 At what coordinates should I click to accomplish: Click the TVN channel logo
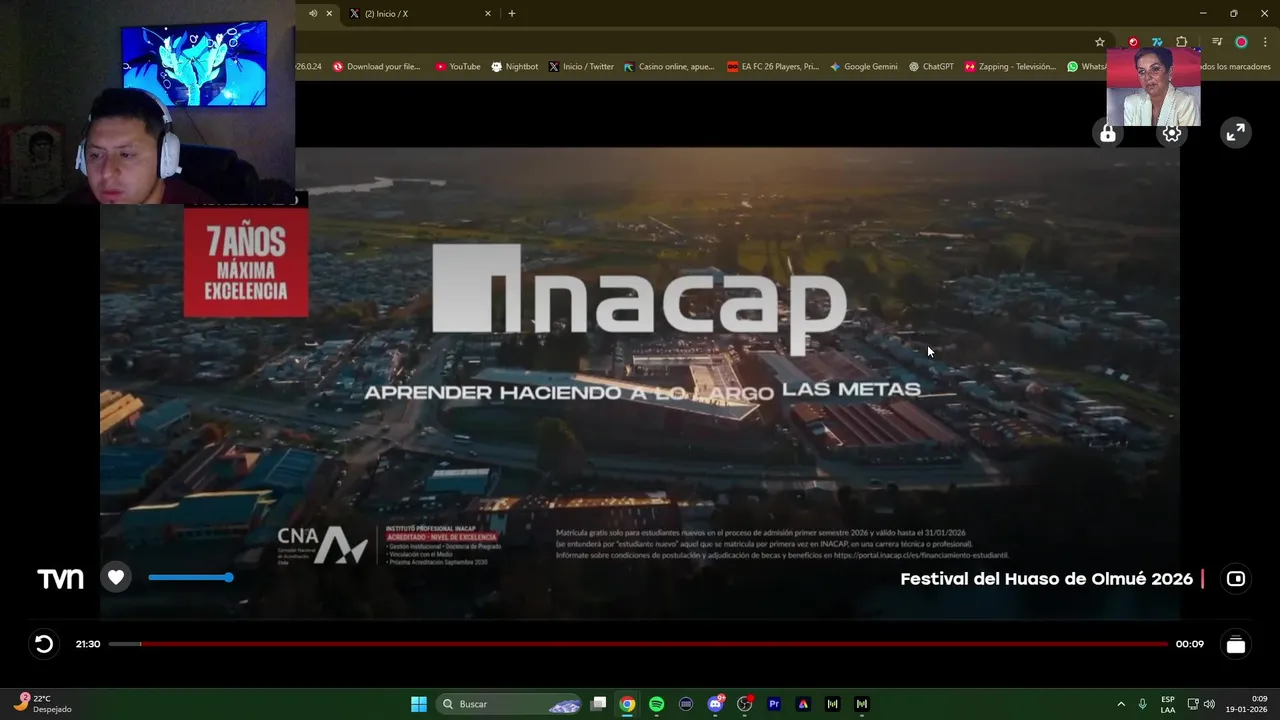click(x=60, y=578)
